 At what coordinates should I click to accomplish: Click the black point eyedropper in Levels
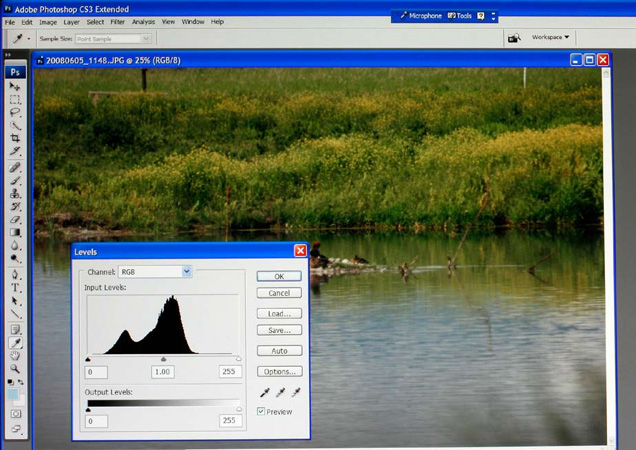pos(265,393)
